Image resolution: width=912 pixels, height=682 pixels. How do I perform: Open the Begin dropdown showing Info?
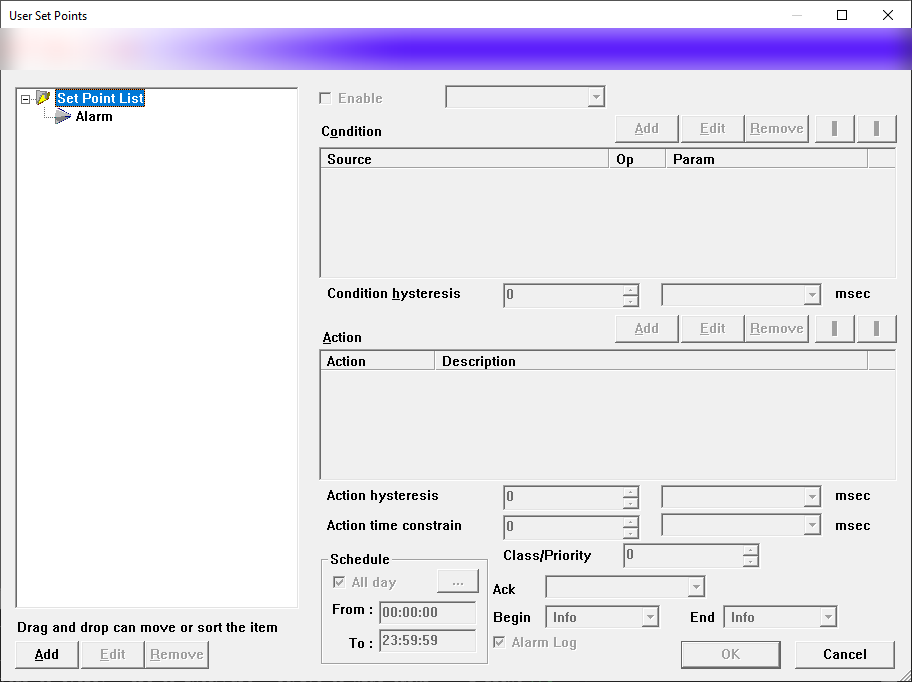(650, 617)
